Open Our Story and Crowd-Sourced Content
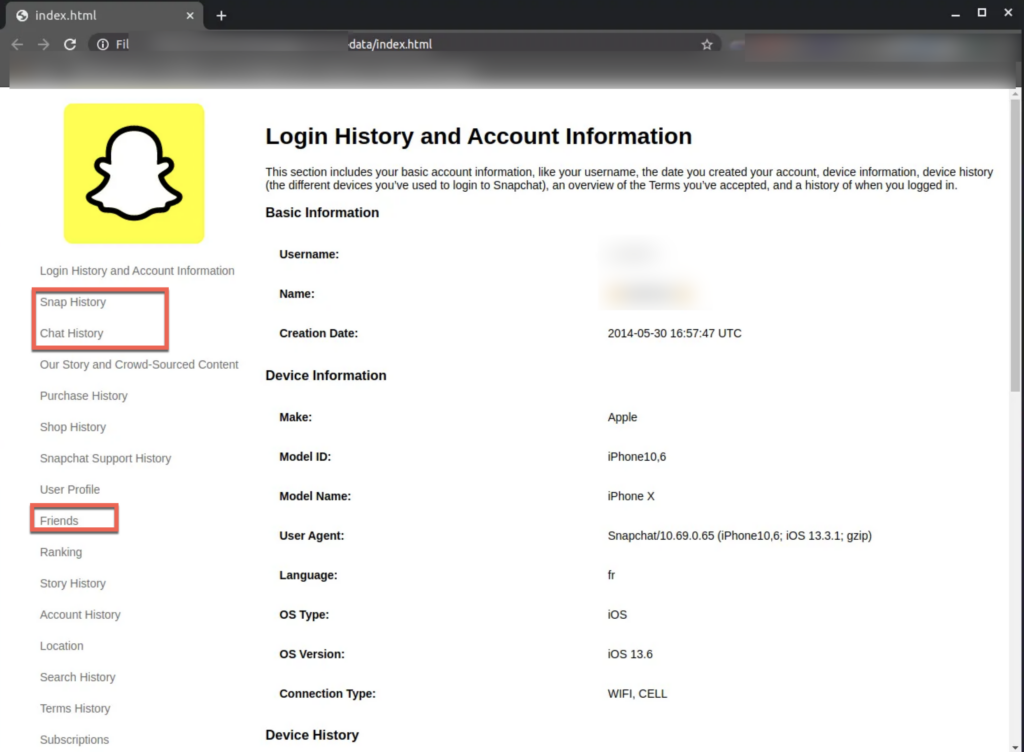The width and height of the screenshot is (1024, 752). click(x=139, y=365)
